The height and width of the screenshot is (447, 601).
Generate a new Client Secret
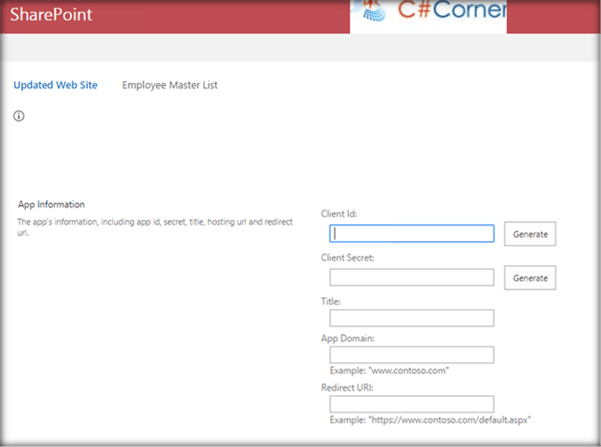[x=530, y=278]
